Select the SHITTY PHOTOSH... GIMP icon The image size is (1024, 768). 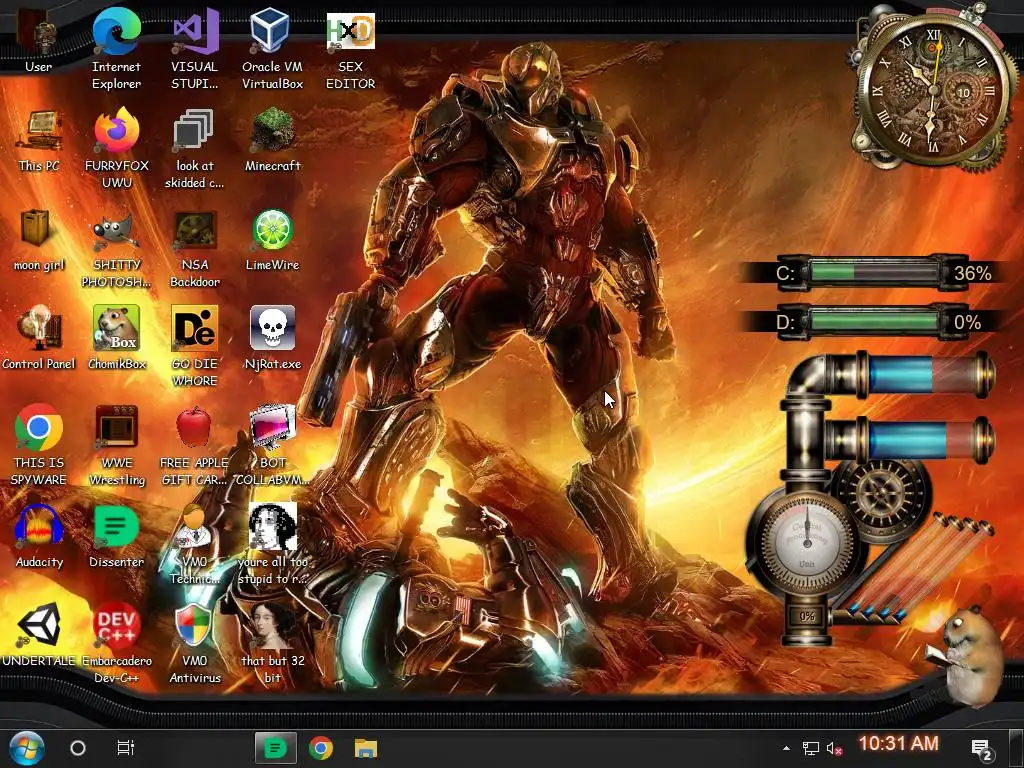116,248
